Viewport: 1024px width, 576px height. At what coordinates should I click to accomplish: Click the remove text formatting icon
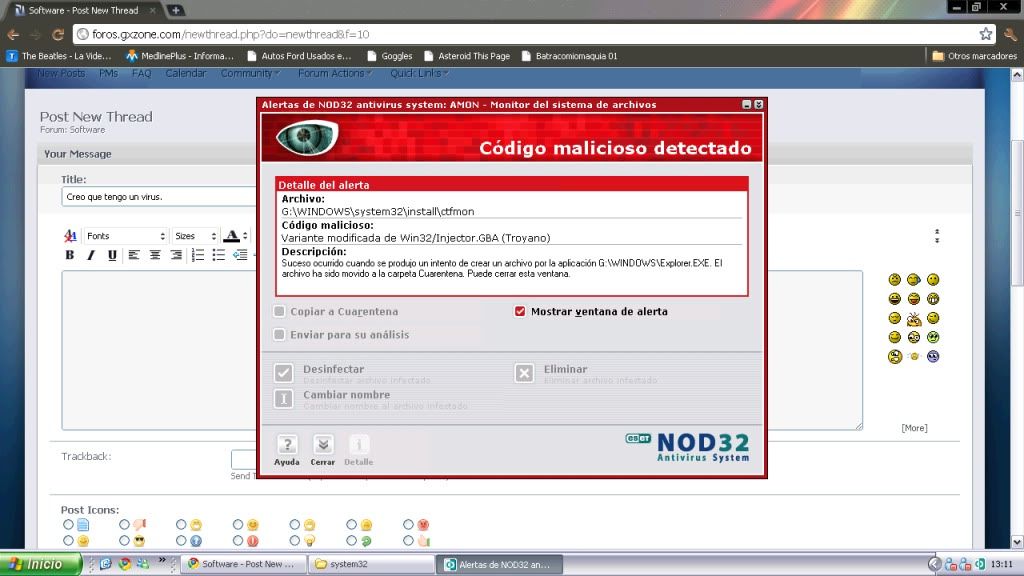[70, 236]
